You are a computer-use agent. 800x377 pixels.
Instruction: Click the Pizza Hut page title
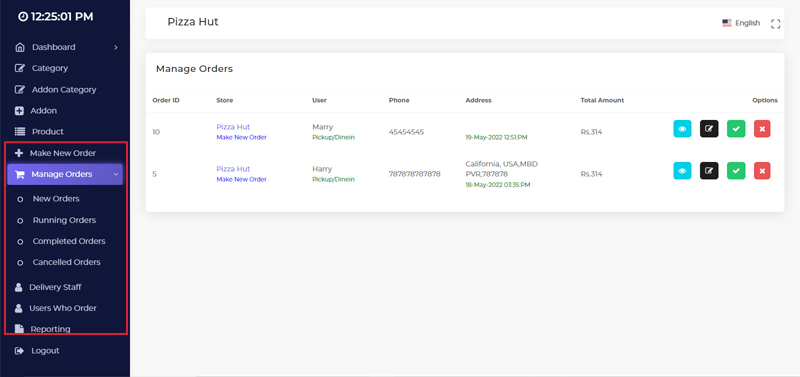193,22
